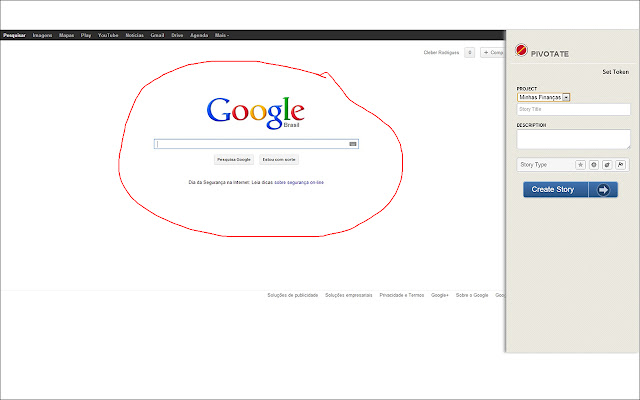Click the Estou com sorte button
Screen dimensions: 640x400
pos(279,160)
